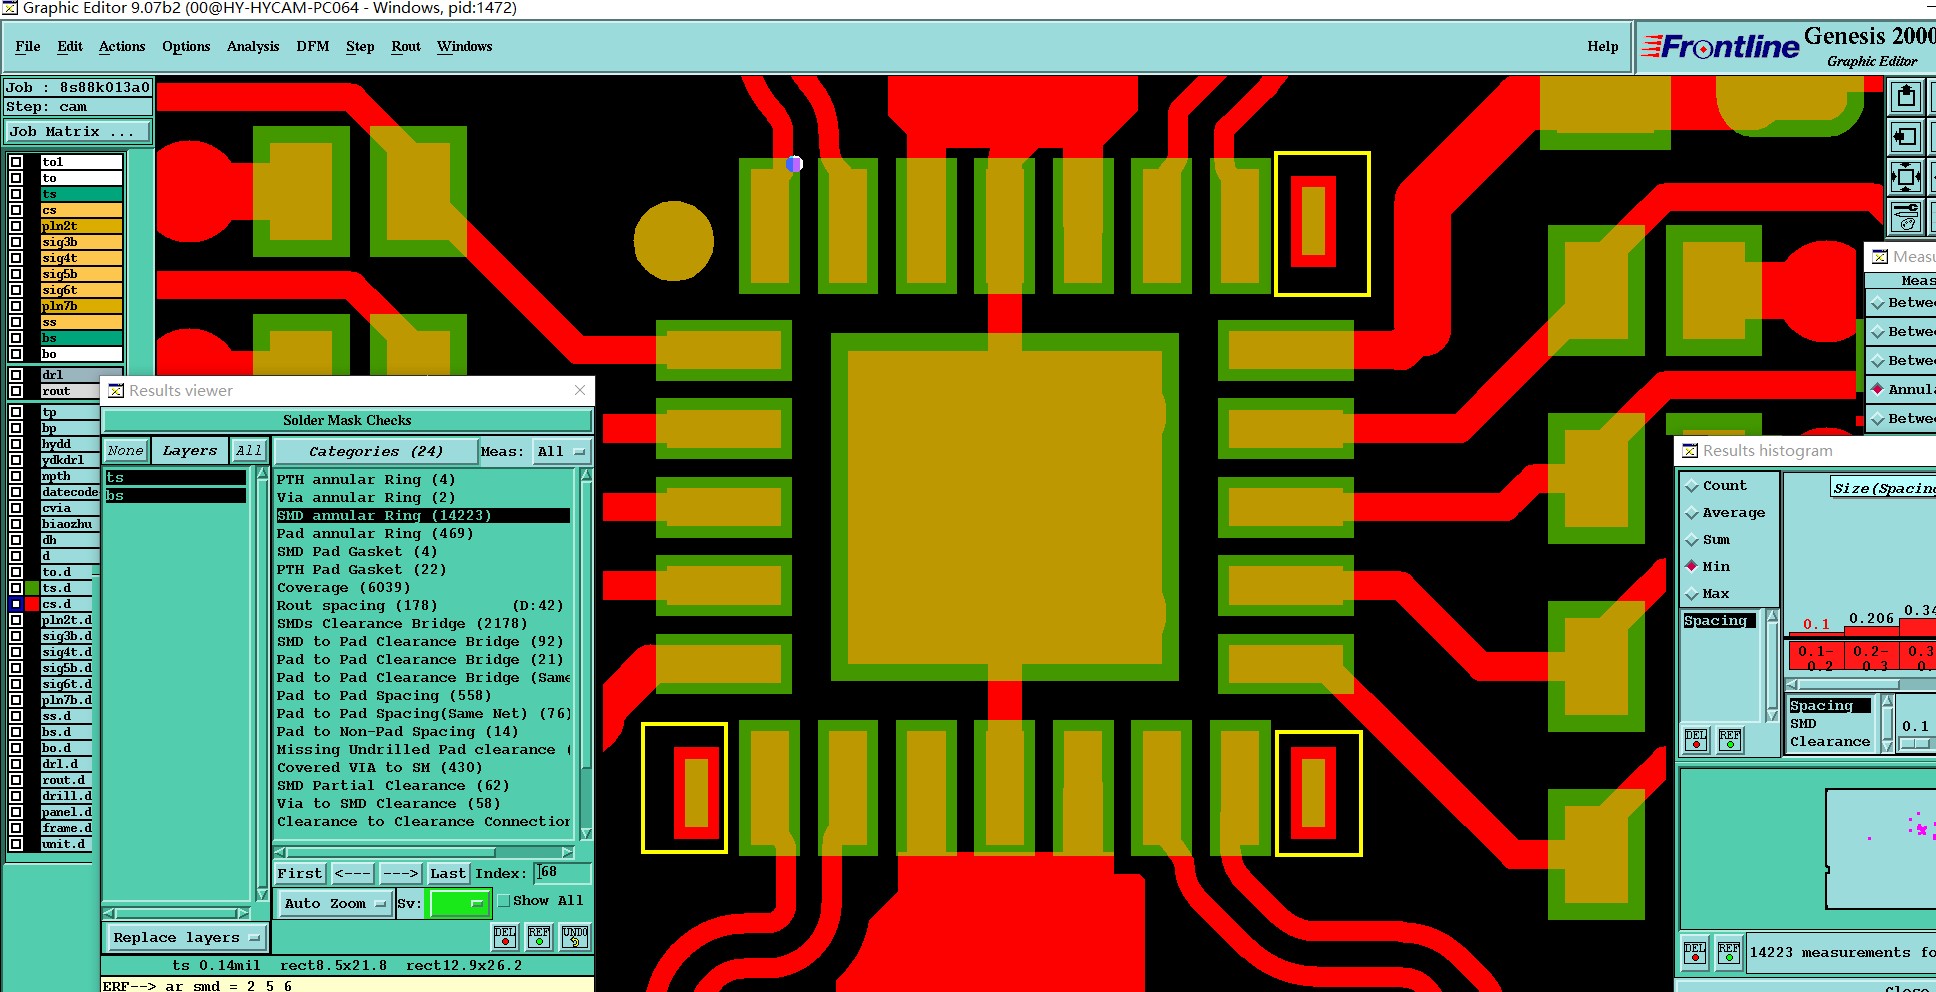Open the Help menu
Viewport: 1936px width, 992px height.
point(1602,47)
